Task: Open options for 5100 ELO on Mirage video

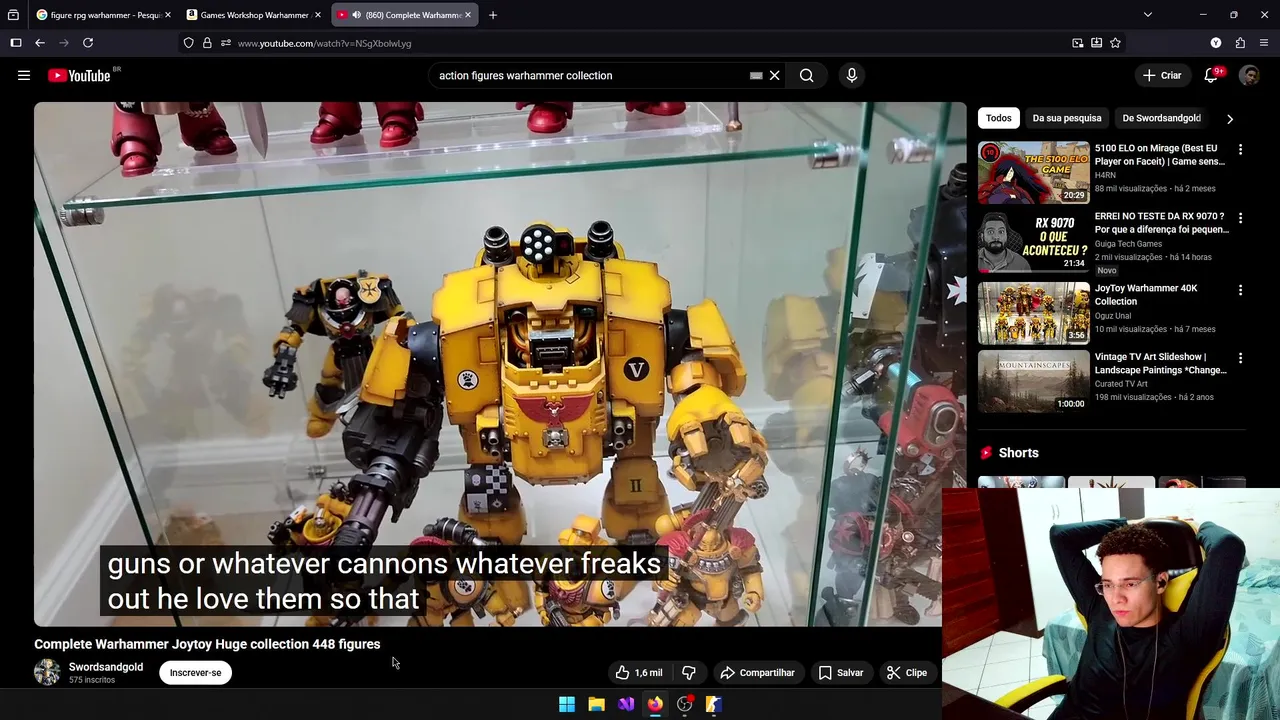Action: (x=1240, y=149)
